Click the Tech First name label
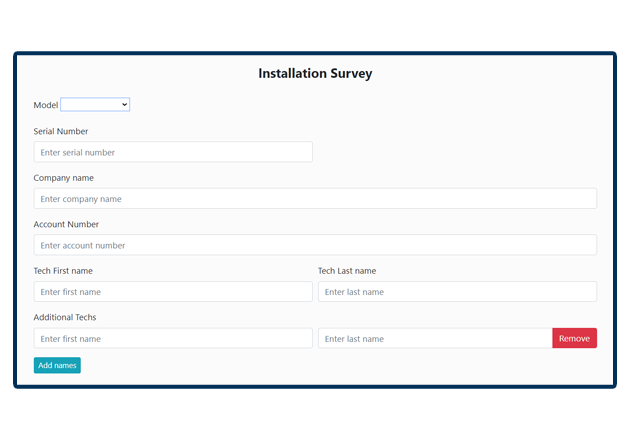The width and height of the screenshot is (630, 440). tap(63, 271)
